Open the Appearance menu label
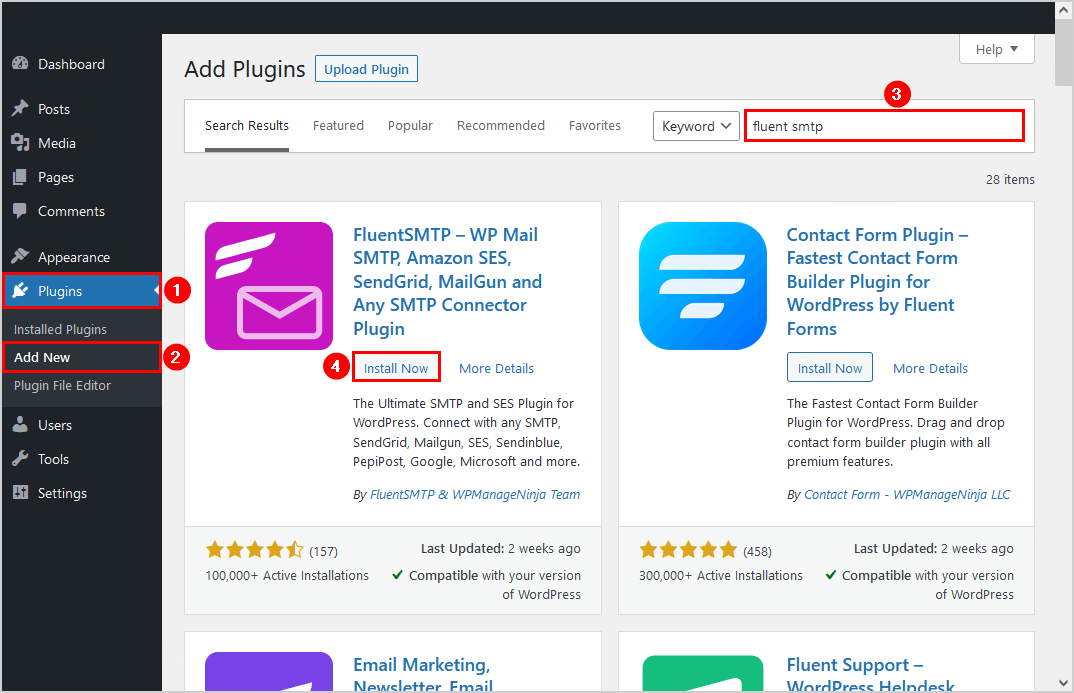 [x=74, y=257]
